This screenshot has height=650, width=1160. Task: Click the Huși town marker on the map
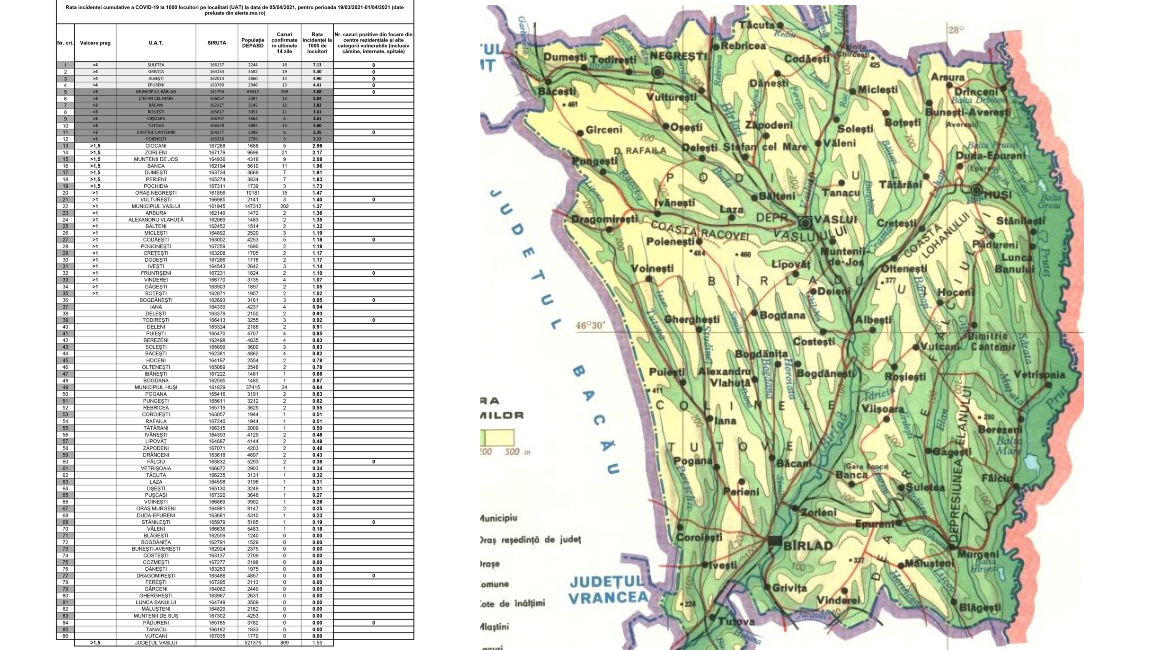pos(976,189)
